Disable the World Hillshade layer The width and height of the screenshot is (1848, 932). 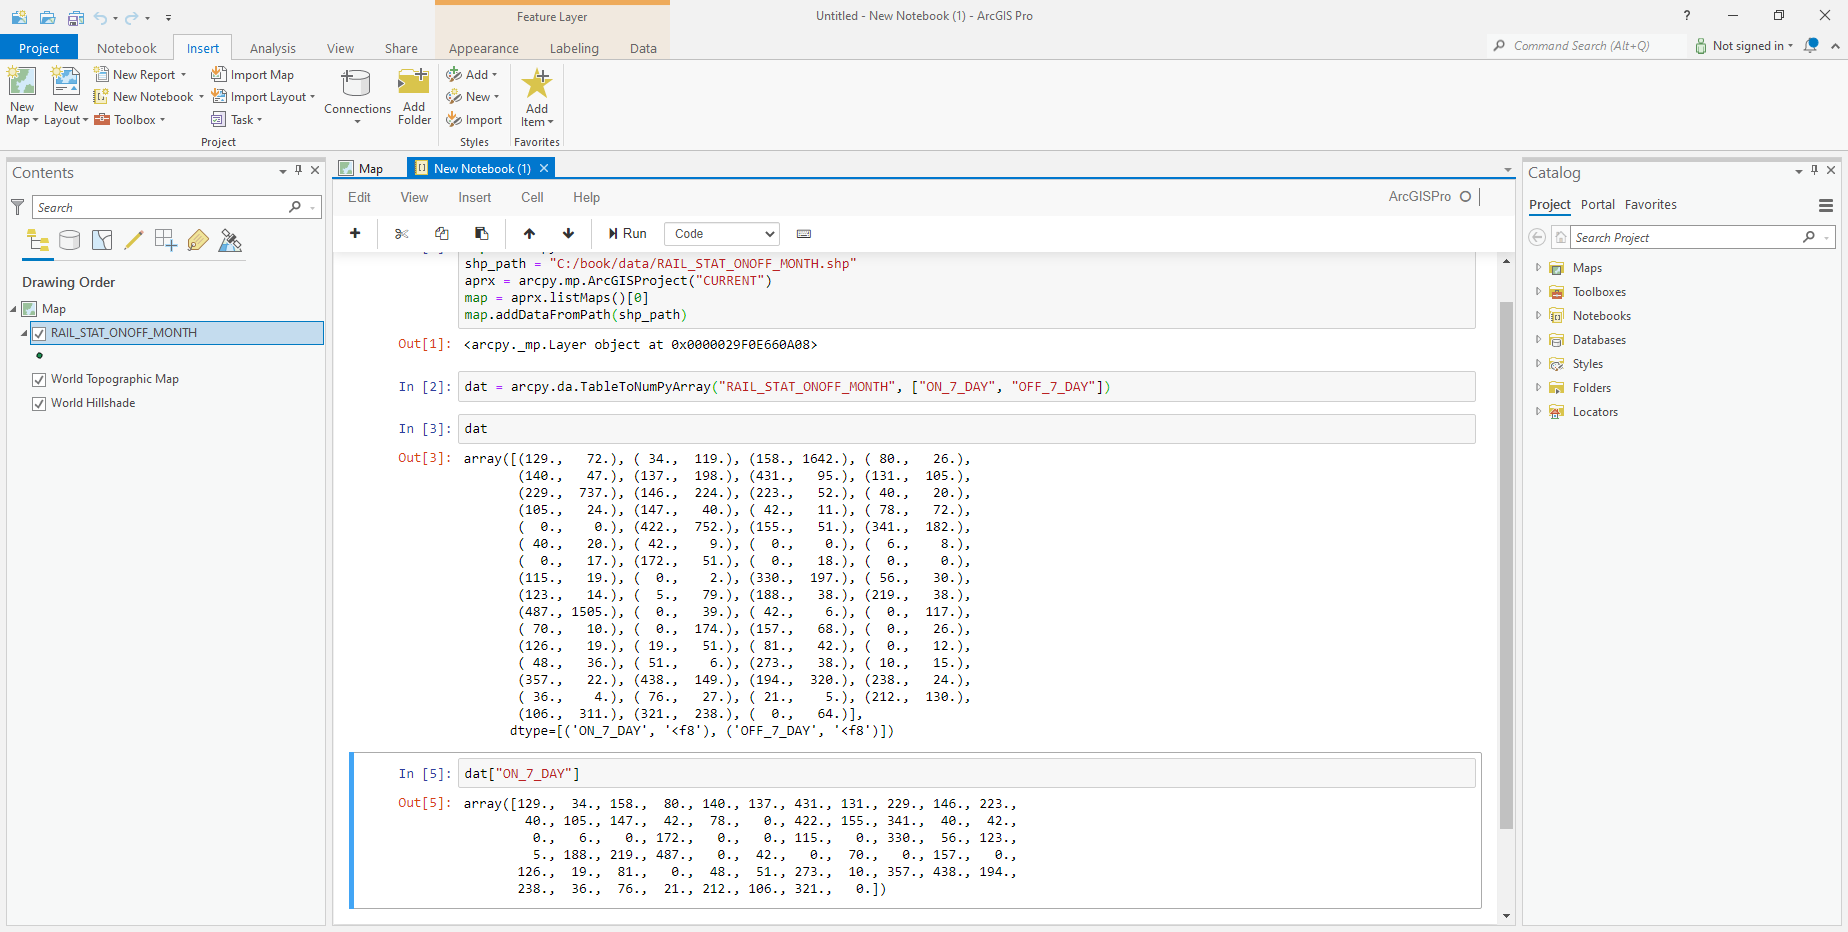(39, 403)
